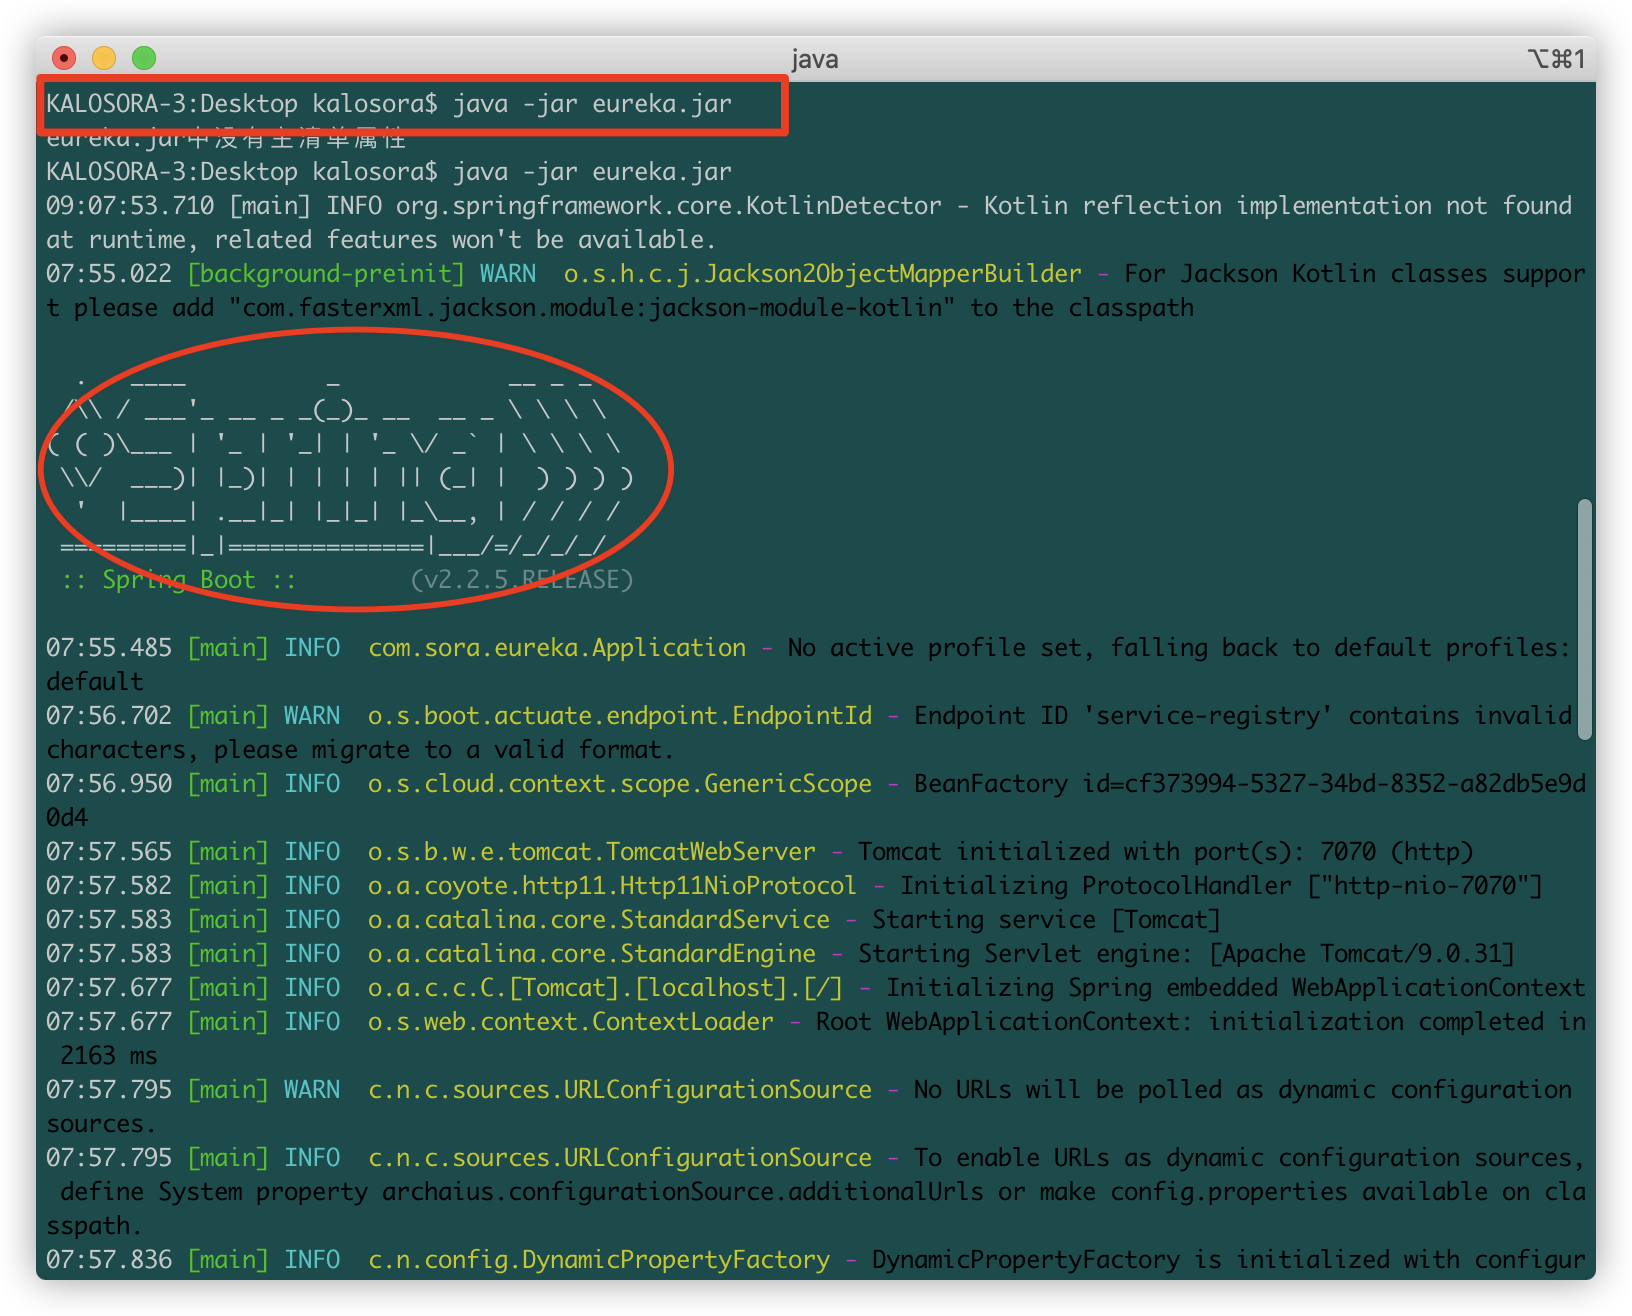The width and height of the screenshot is (1632, 1316).
Task: Click 'o.s.web.context.ContextLoader' logger text
Action: pos(570,1022)
